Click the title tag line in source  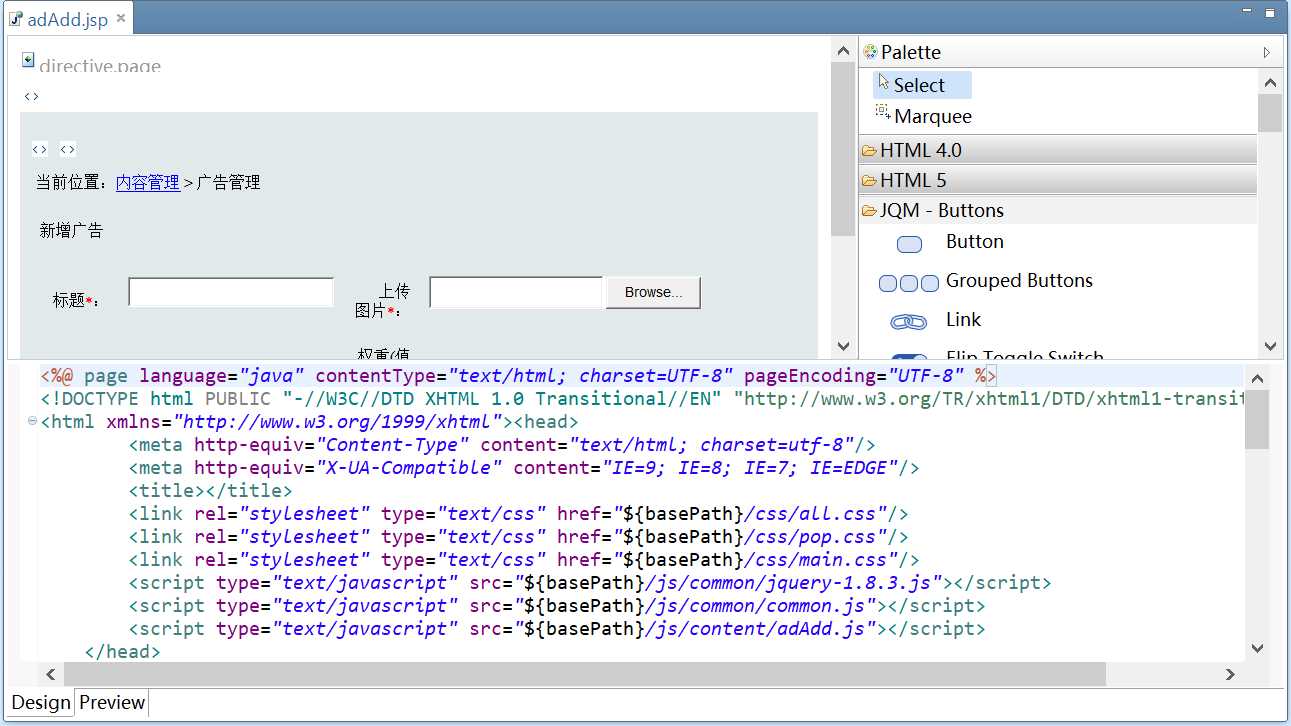[210, 490]
